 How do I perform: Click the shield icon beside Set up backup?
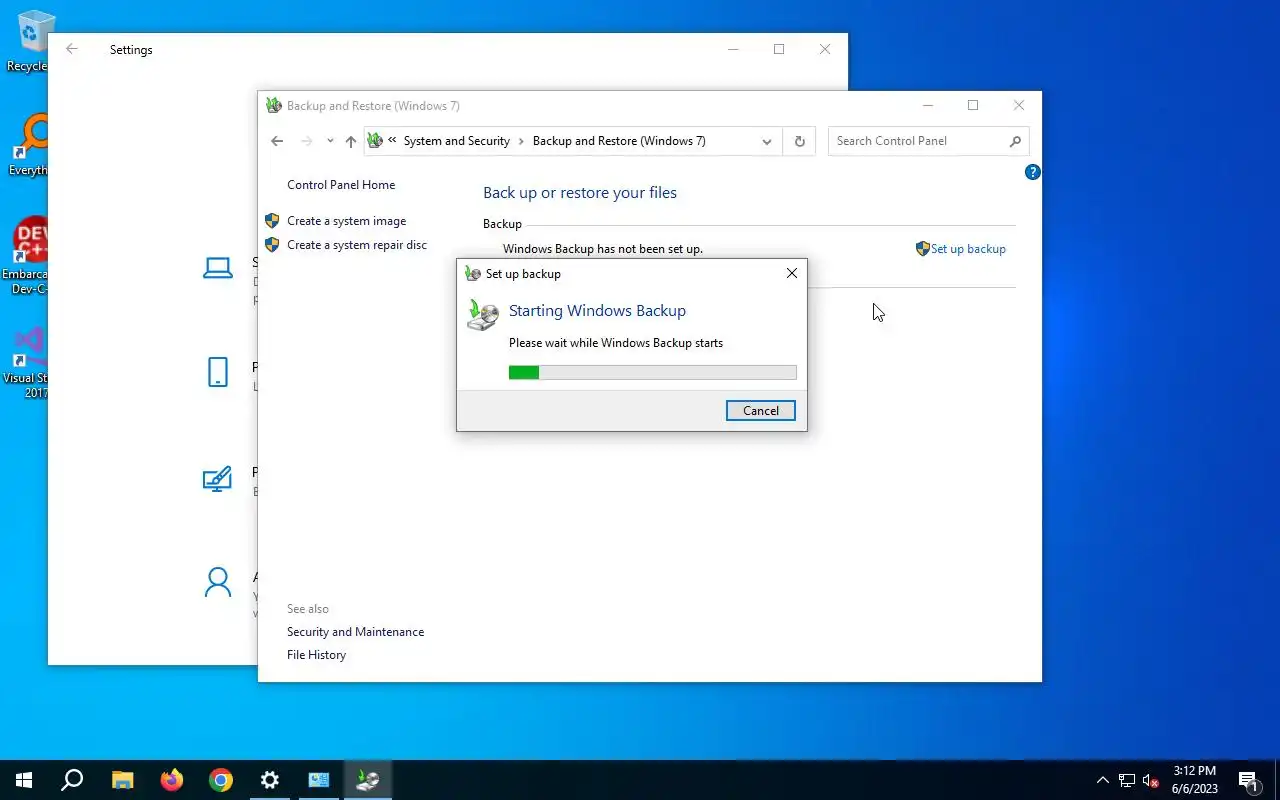point(922,249)
